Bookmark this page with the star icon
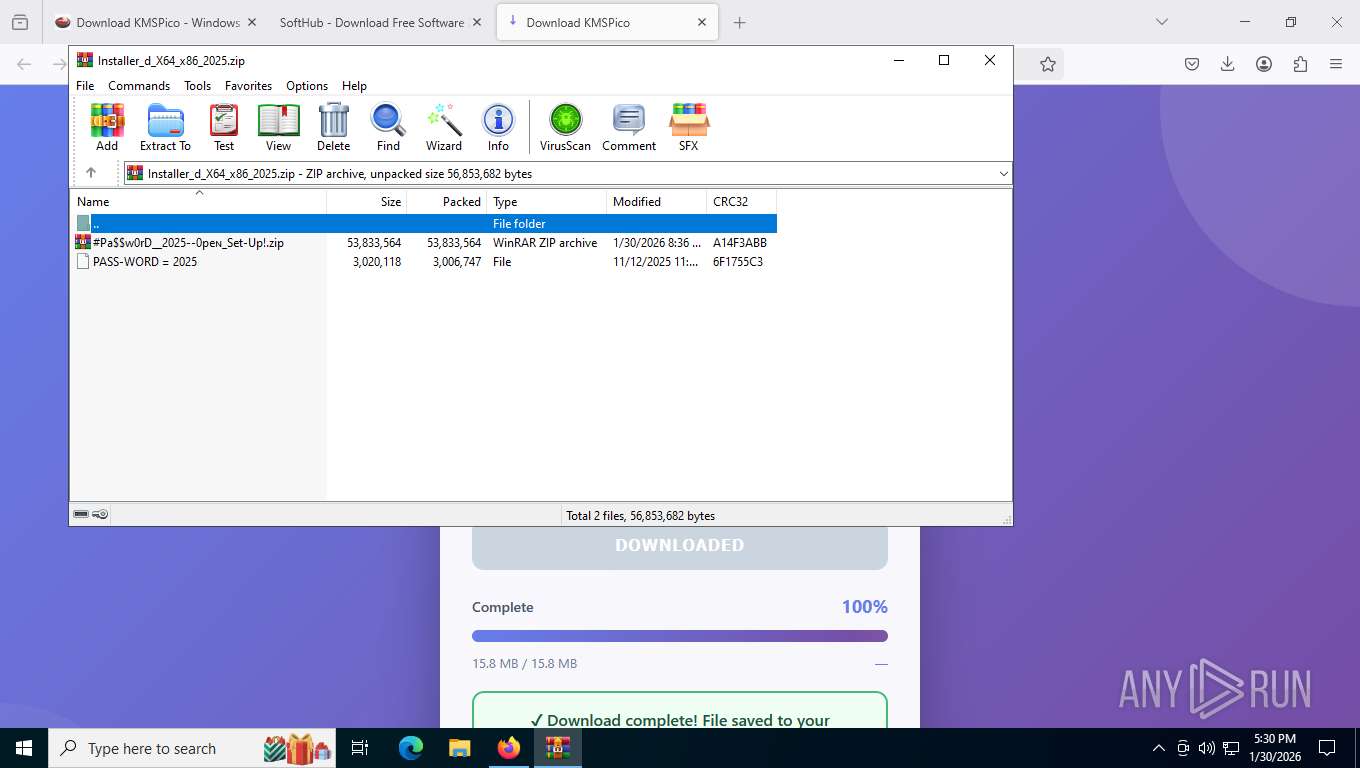Viewport: 1360px width, 768px height. click(x=1047, y=64)
